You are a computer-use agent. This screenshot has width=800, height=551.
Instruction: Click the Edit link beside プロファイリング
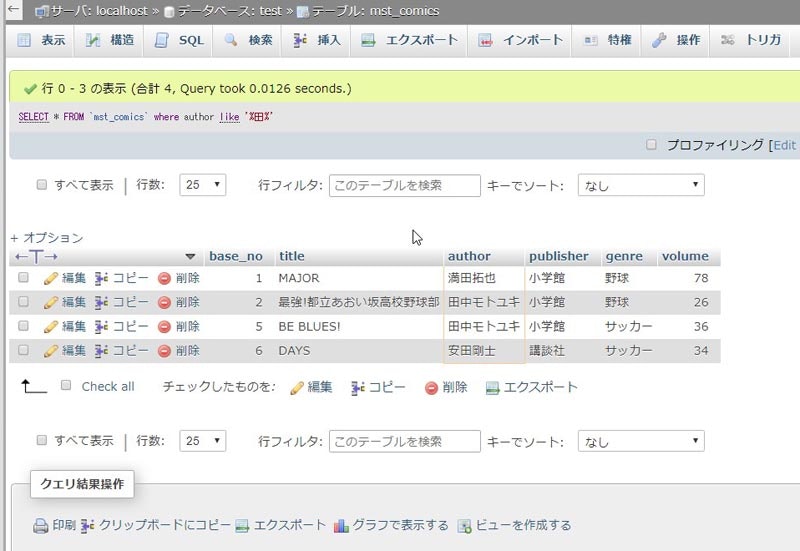pos(785,145)
